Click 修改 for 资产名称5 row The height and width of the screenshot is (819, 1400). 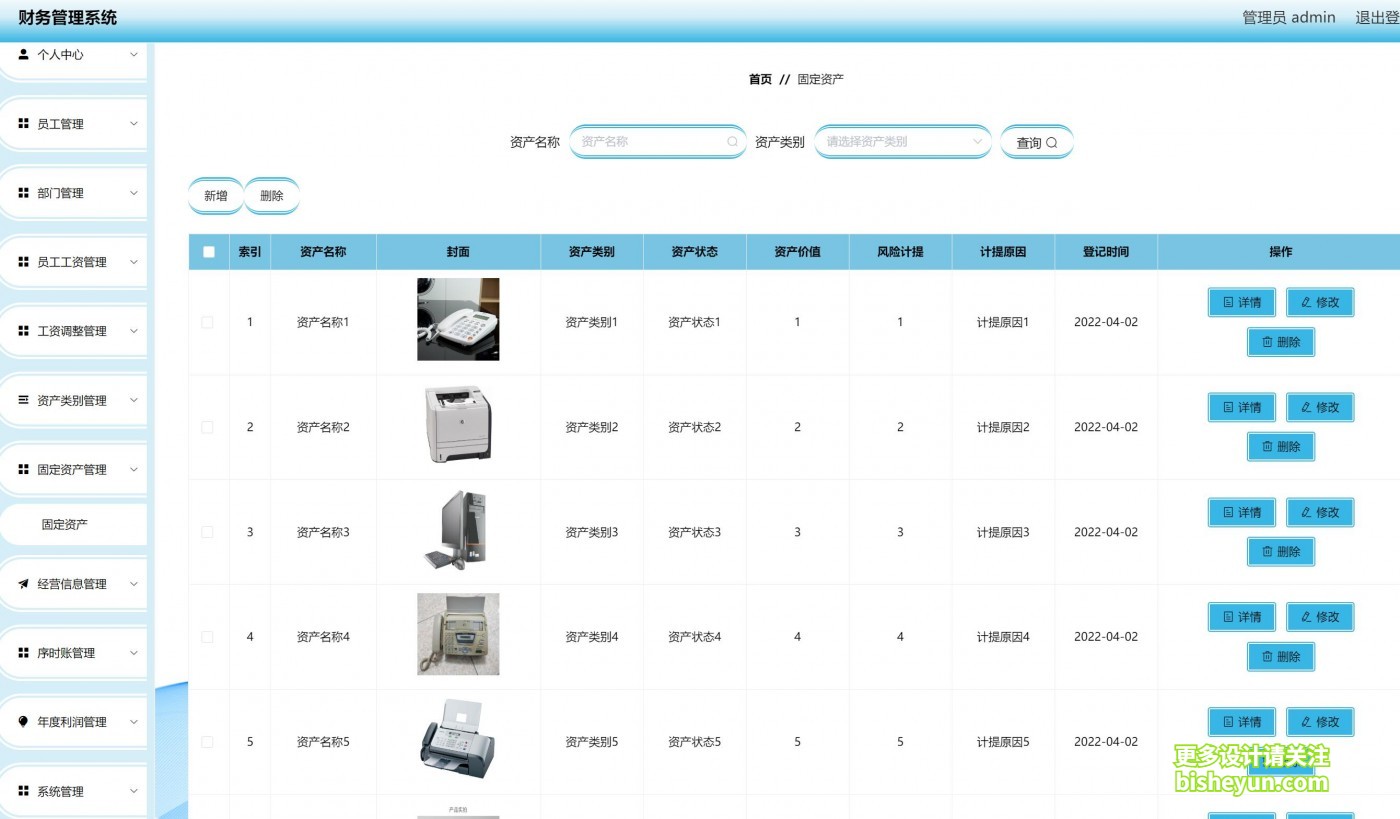[1320, 722]
